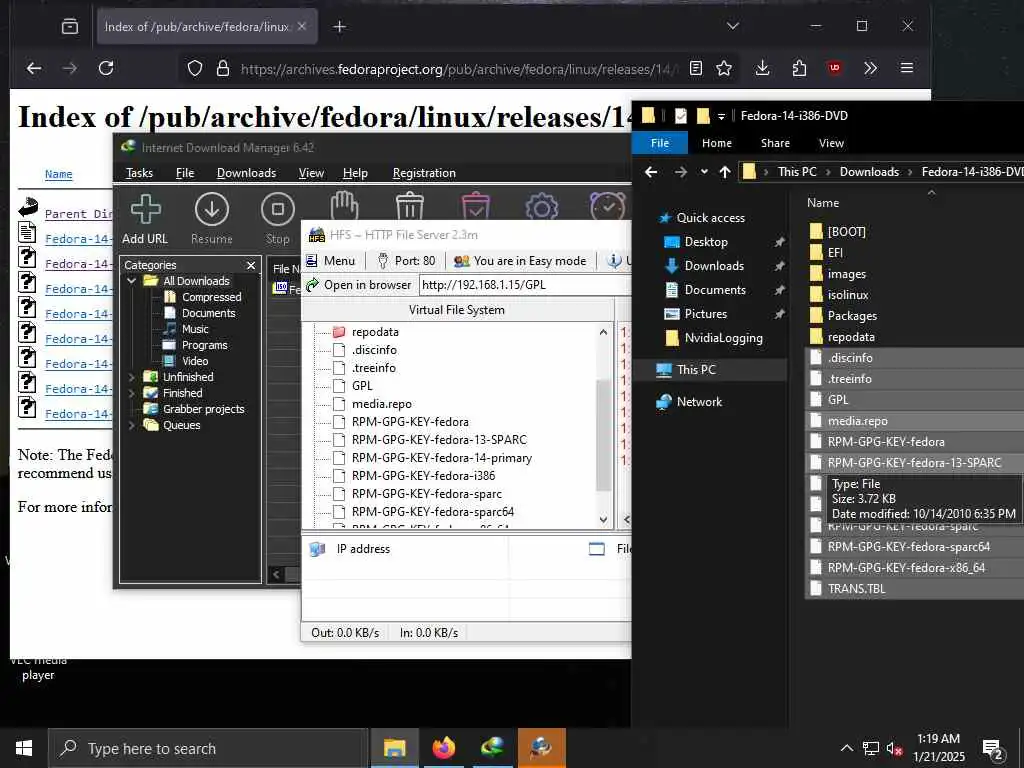Select Network in Explorer navigation pane
1024x768 pixels.
699,402
